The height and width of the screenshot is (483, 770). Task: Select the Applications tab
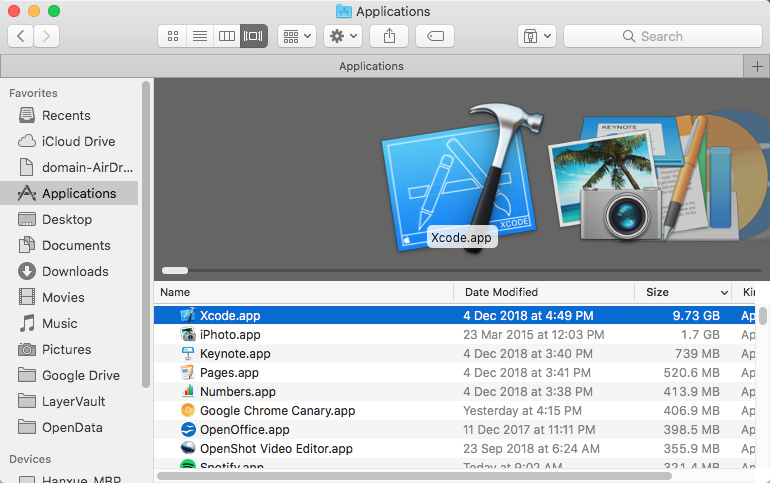click(x=371, y=66)
